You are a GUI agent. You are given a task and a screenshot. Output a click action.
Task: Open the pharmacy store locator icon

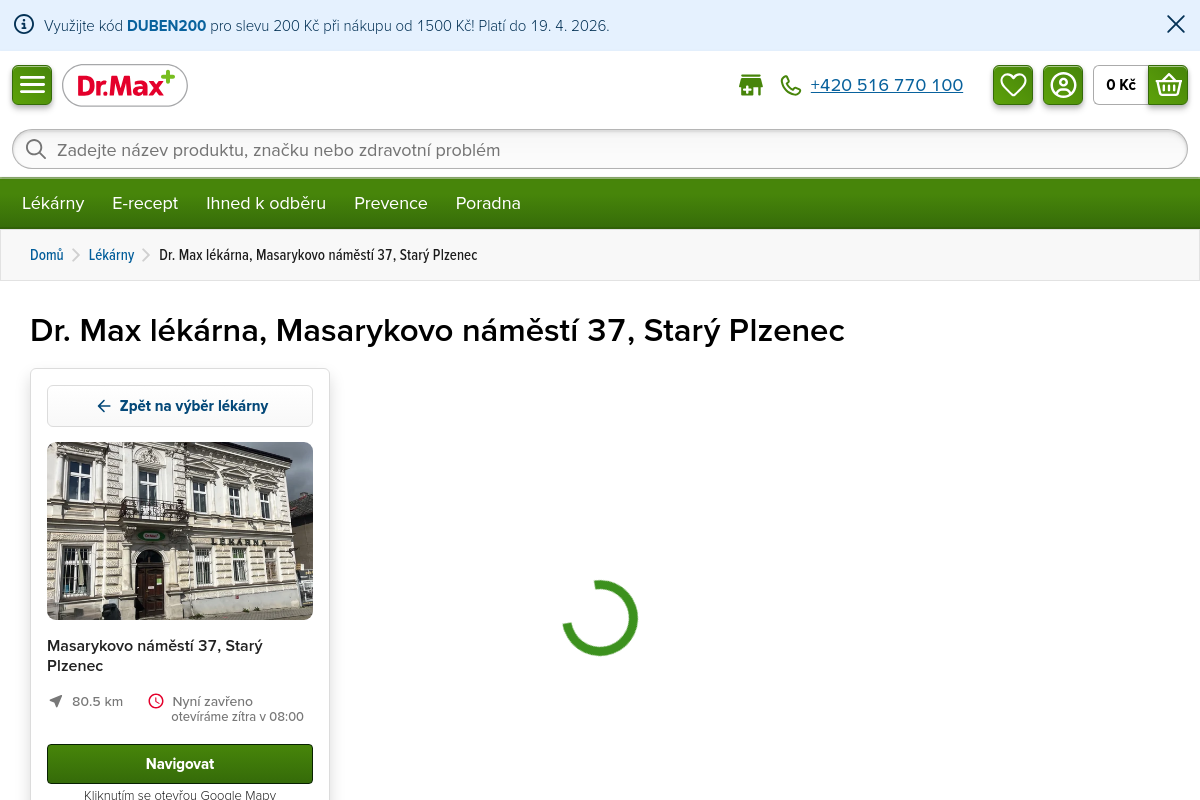751,85
